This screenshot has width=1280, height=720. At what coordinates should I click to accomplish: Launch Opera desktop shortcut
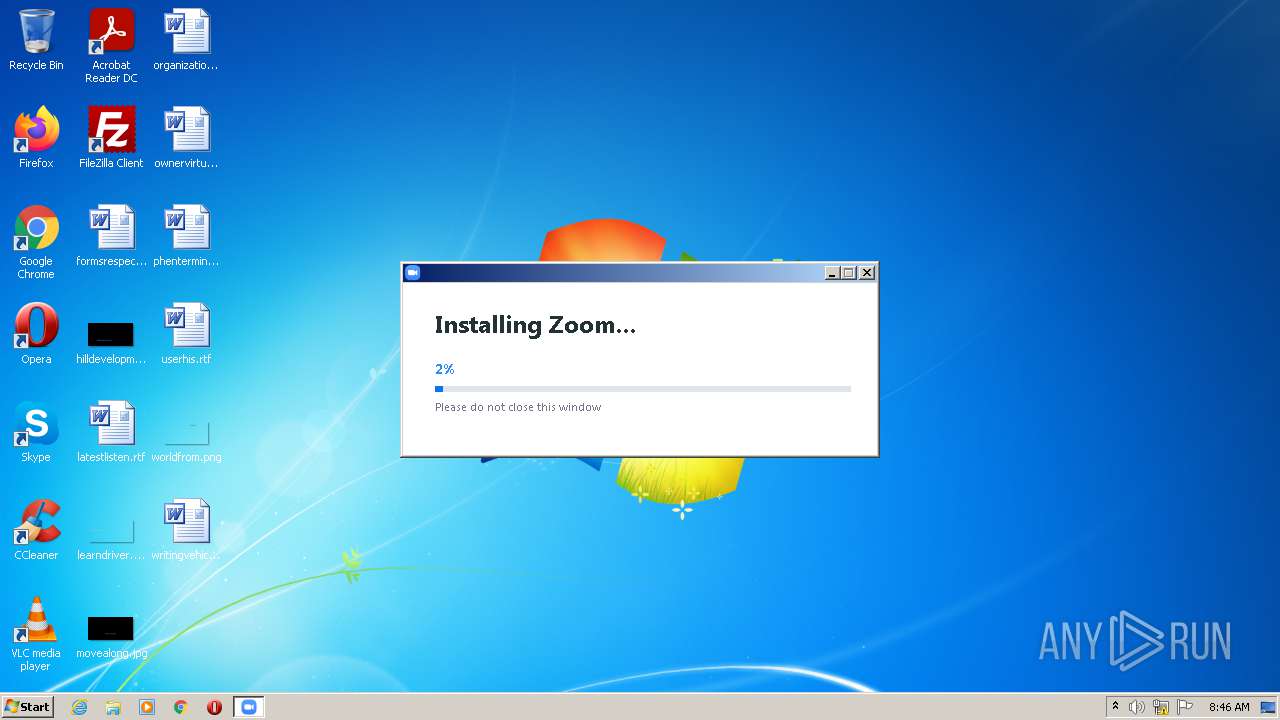pyautogui.click(x=36, y=334)
